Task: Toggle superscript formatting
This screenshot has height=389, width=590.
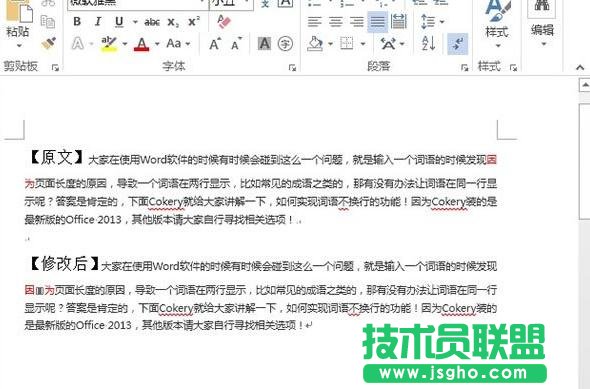Action: click(194, 22)
